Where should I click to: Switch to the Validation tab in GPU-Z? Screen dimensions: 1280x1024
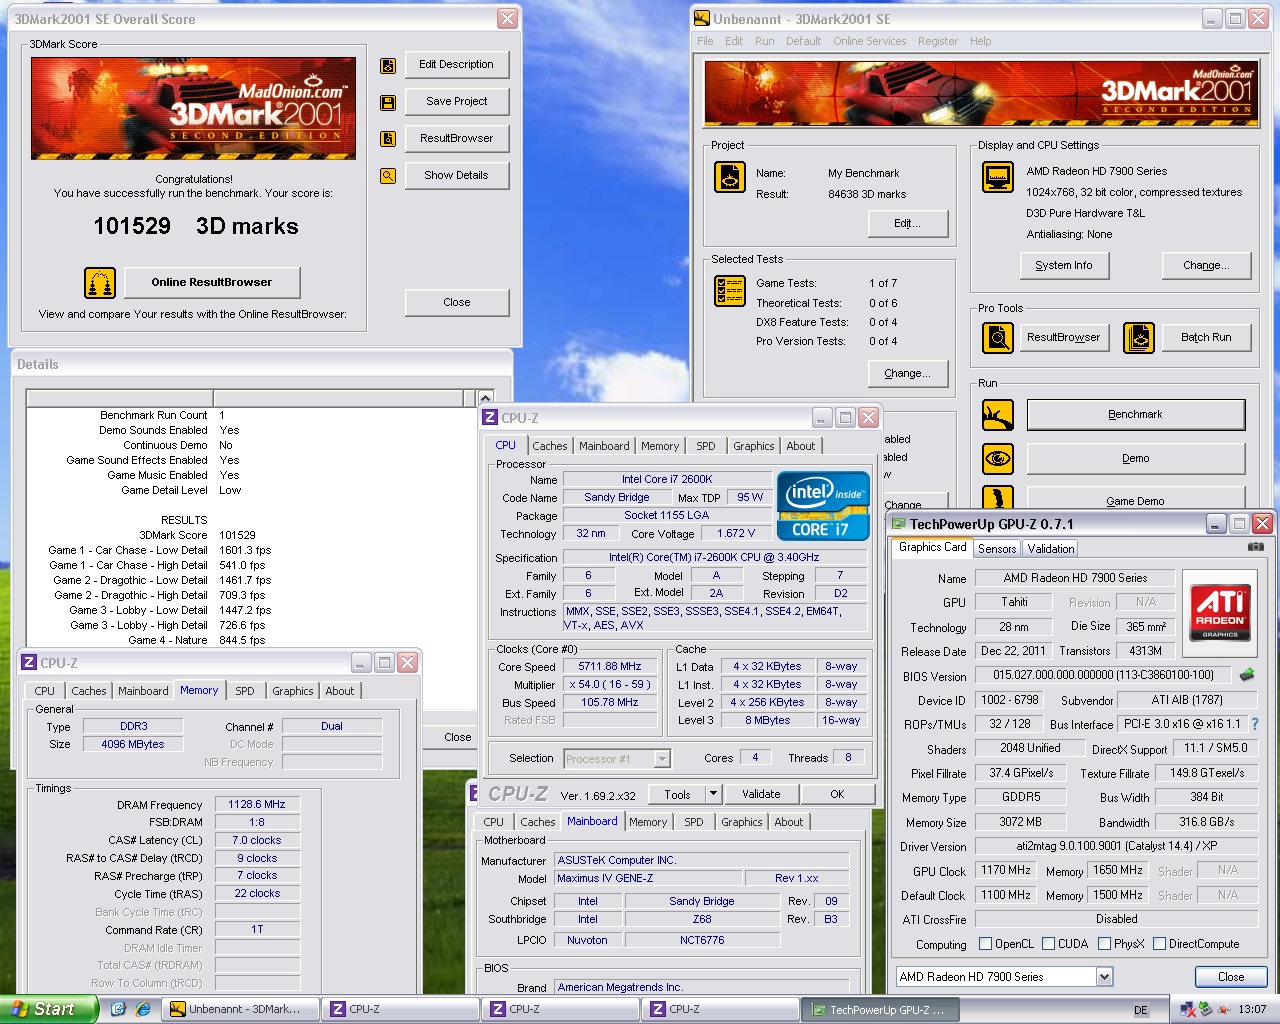[x=1050, y=549]
